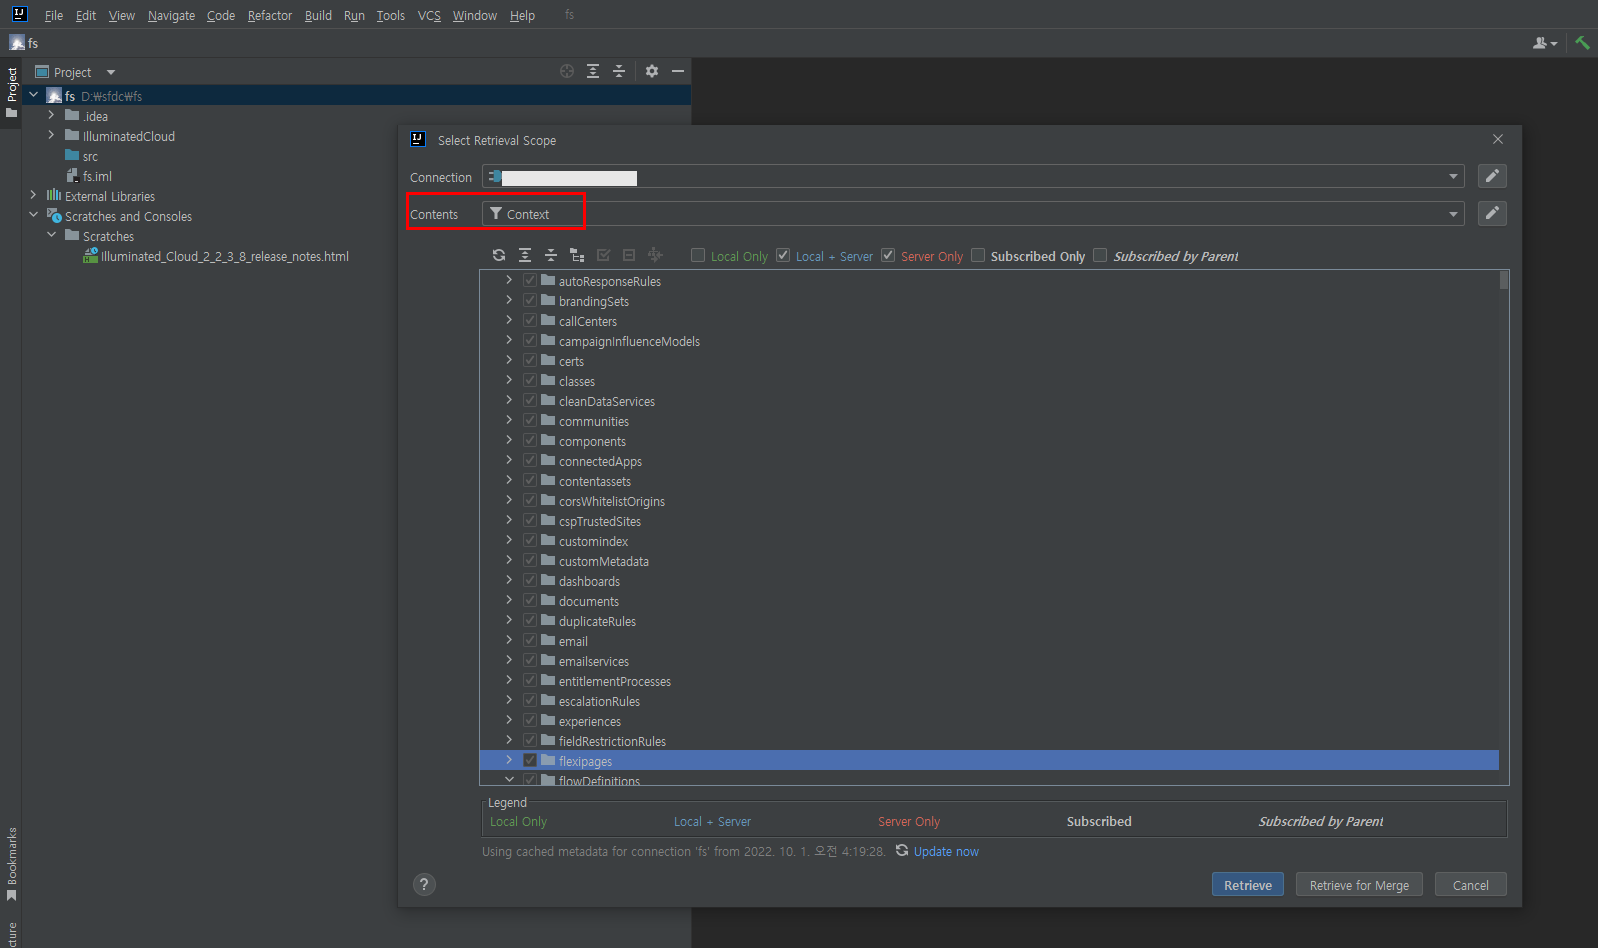Click expand all icon in retrieval dialog toolbar
Viewport: 1598px width, 948px height.
point(525,255)
